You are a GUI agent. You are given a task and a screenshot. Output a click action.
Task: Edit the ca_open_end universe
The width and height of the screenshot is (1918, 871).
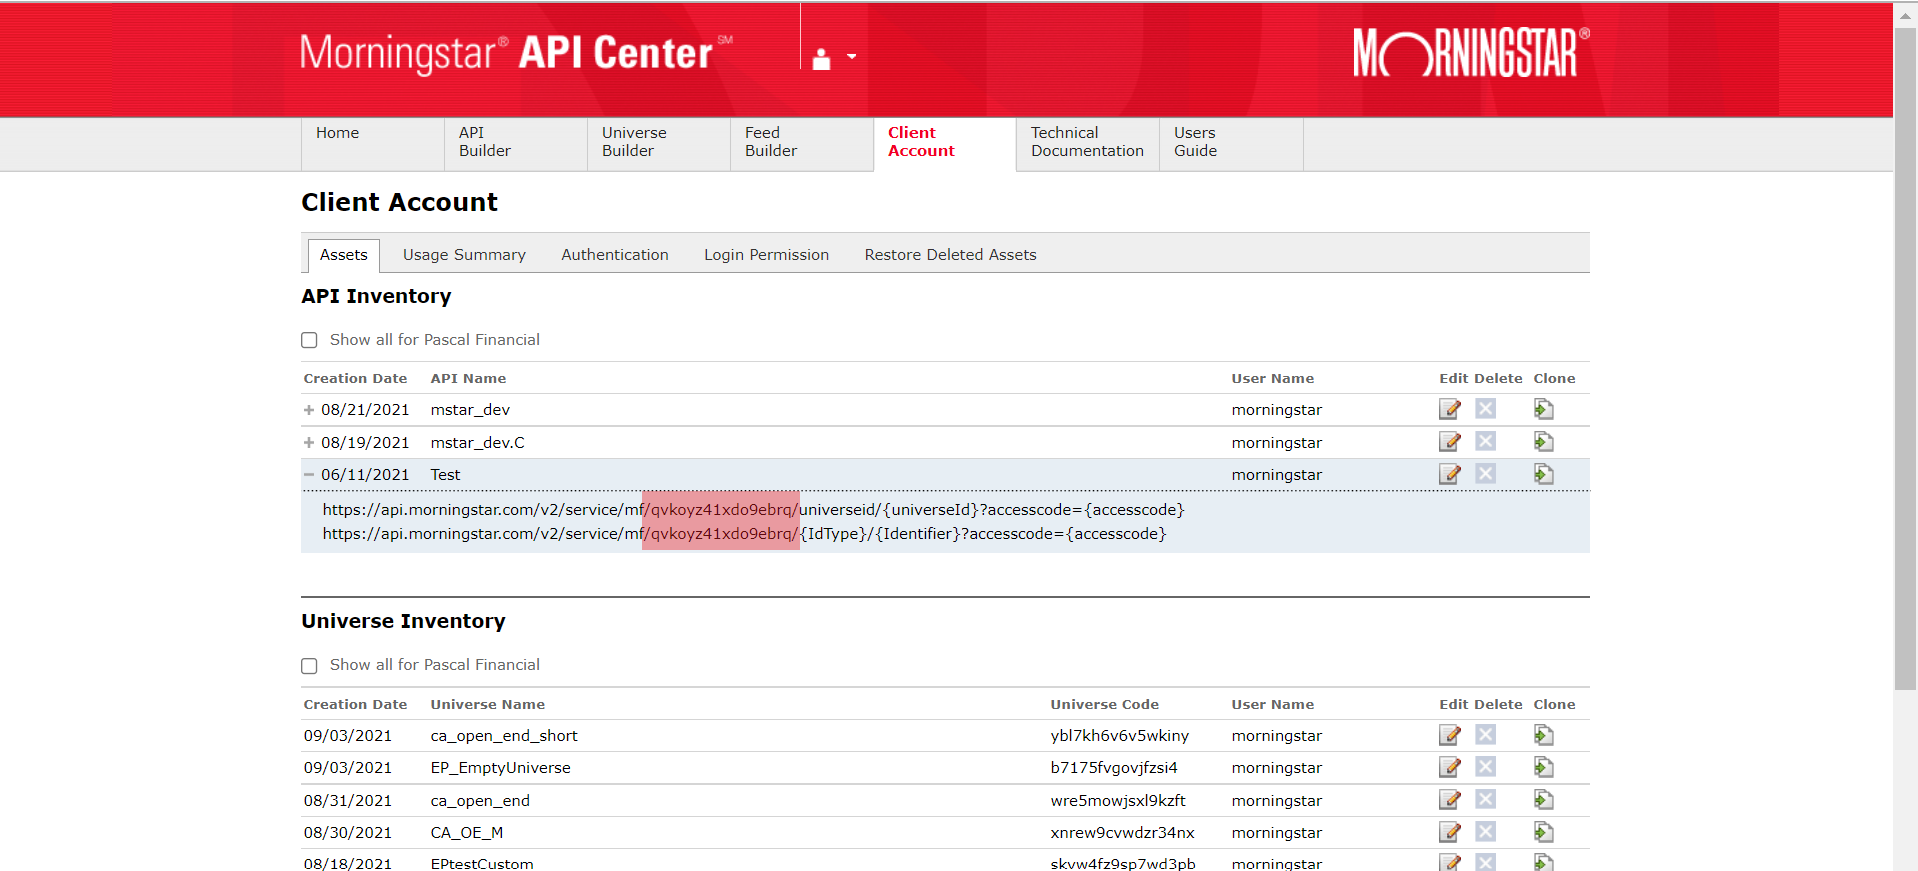click(x=1450, y=800)
